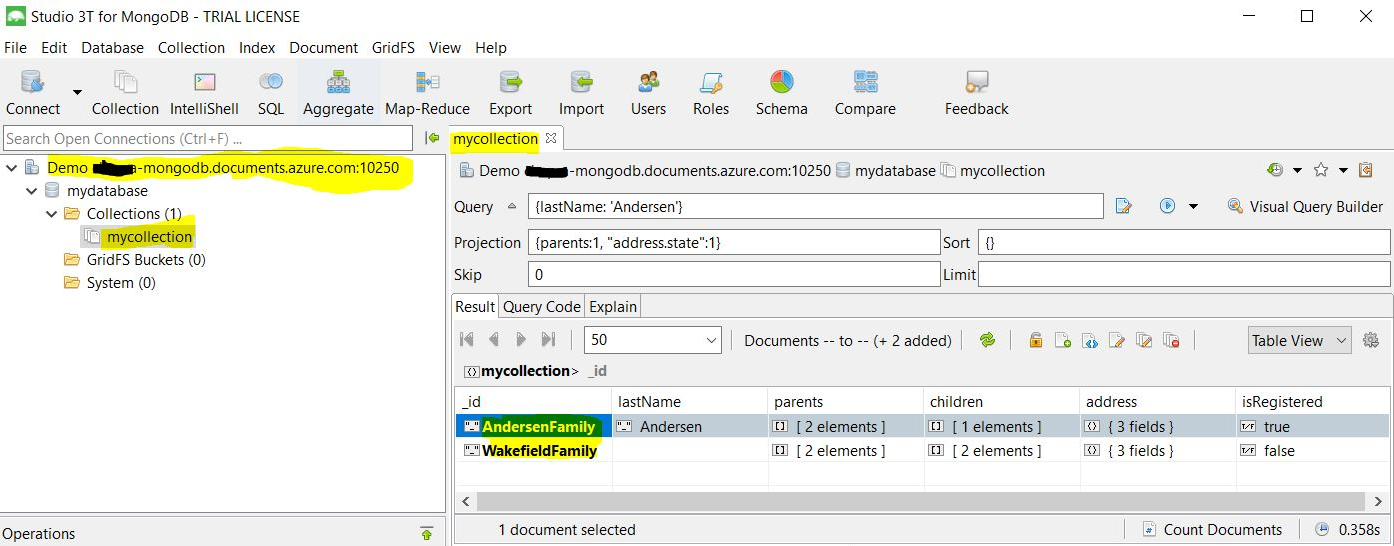
Task: Open the Help menu
Action: (491, 47)
